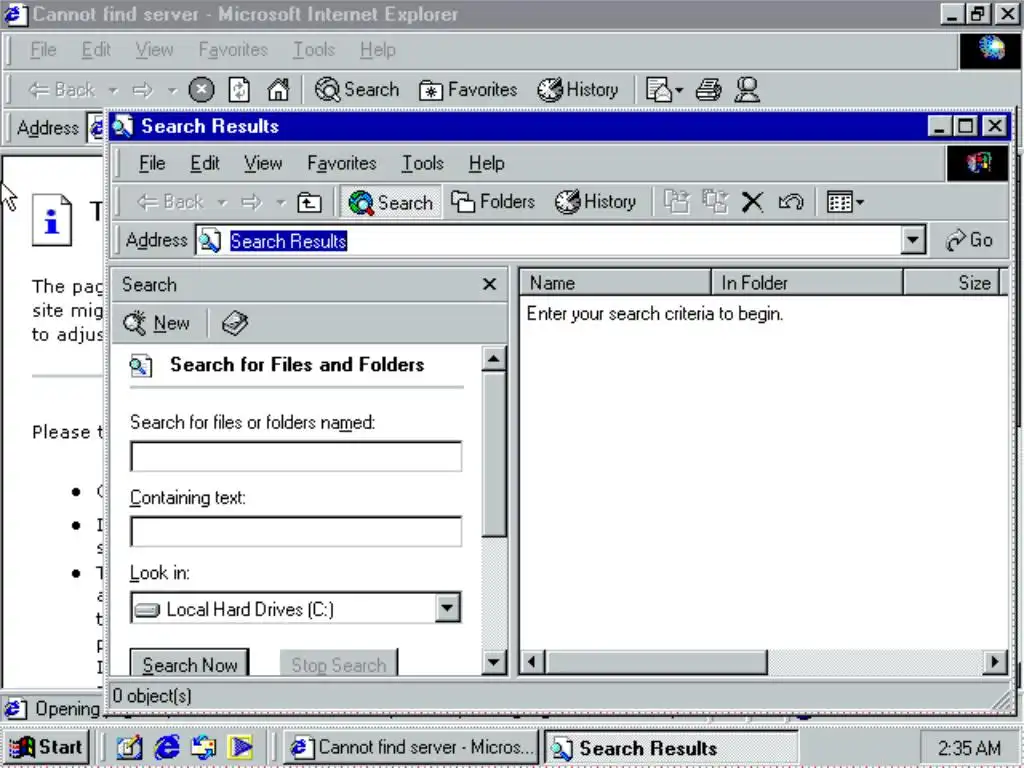The image size is (1024, 768).
Task: Click Forward arrow in Search Results toolbar
Action: [251, 202]
